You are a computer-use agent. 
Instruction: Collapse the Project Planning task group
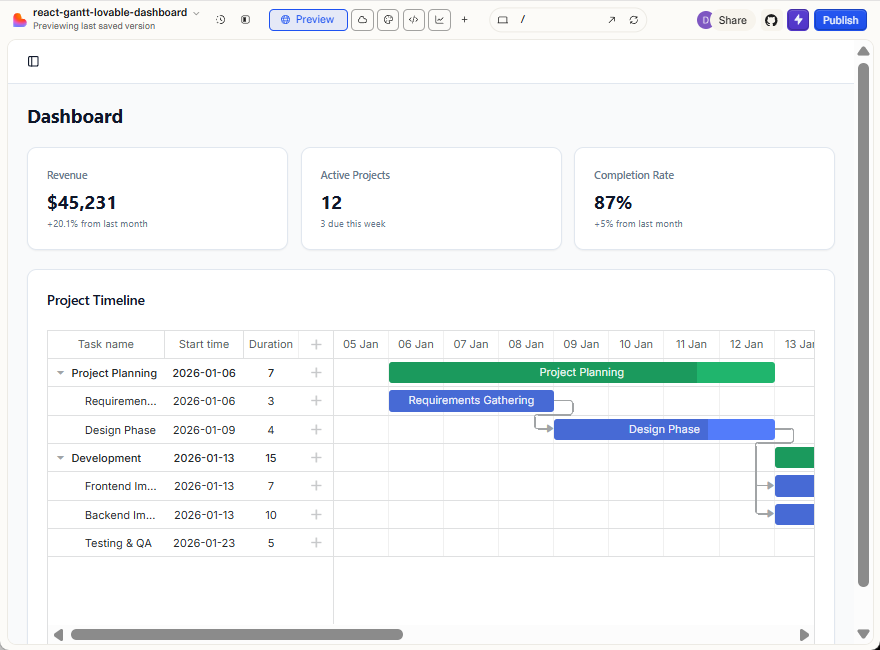pos(60,372)
